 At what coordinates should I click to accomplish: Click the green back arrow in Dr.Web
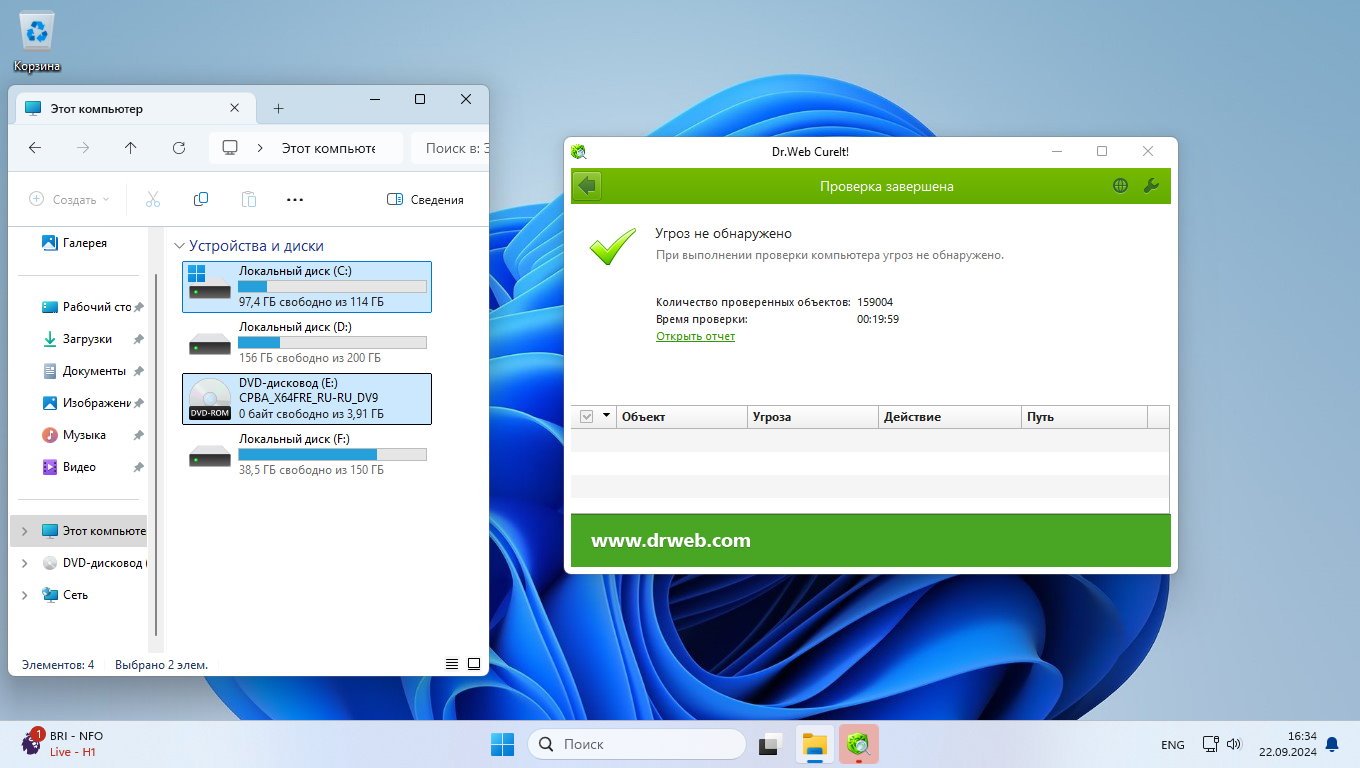[x=587, y=186]
